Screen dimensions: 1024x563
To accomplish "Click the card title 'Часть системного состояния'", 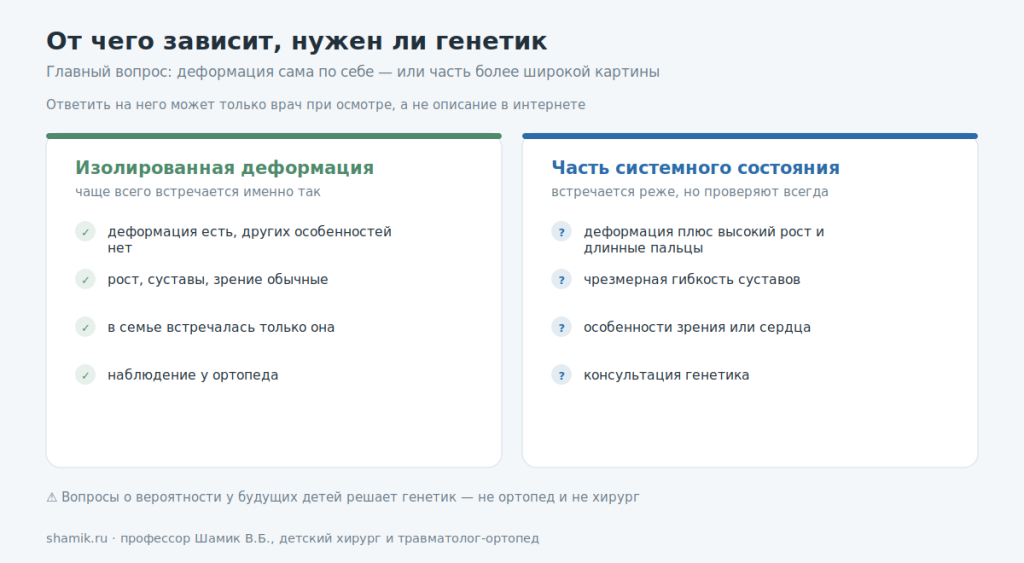I will coord(696,168).
